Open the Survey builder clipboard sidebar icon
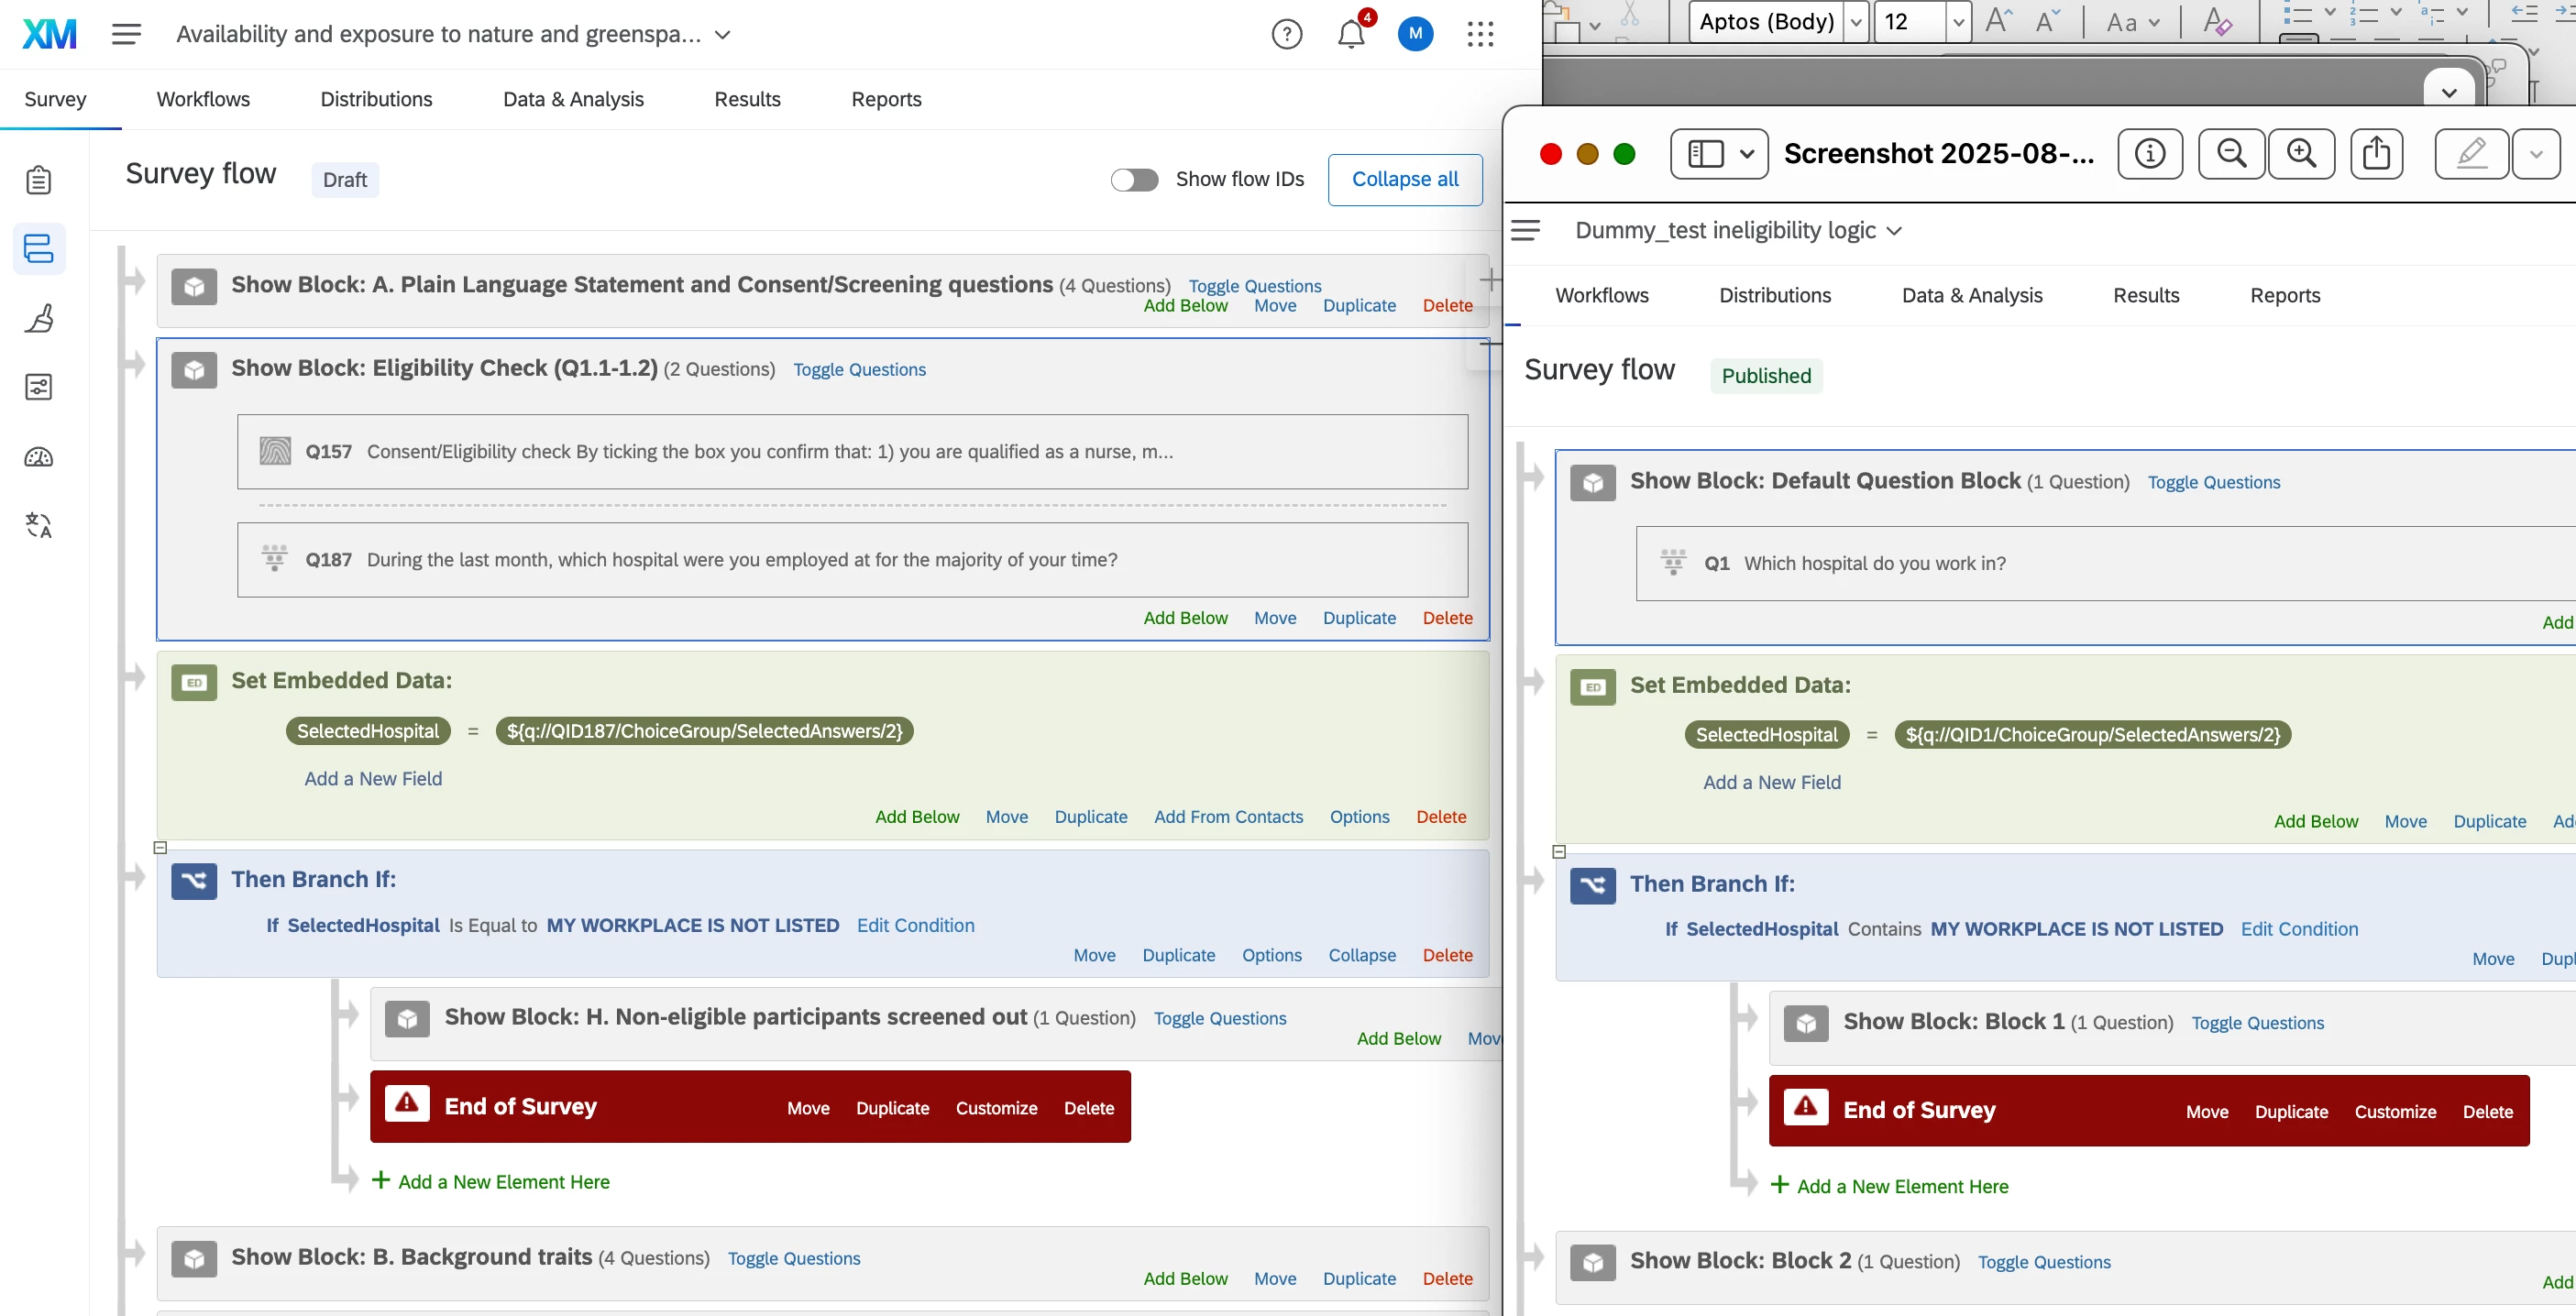2576x1316 pixels. pos(39,180)
